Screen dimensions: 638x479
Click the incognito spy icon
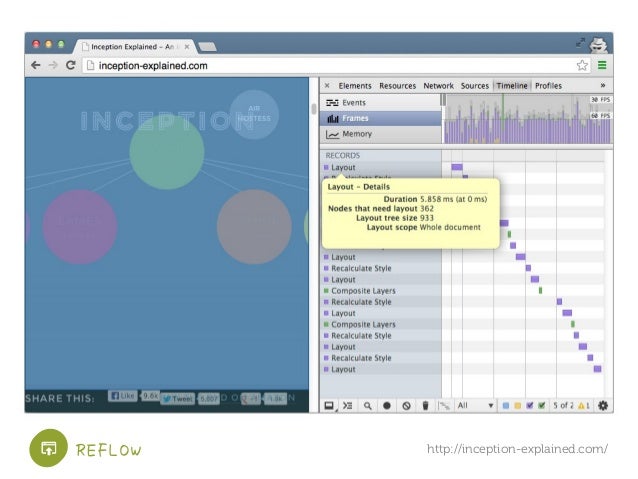[598, 45]
